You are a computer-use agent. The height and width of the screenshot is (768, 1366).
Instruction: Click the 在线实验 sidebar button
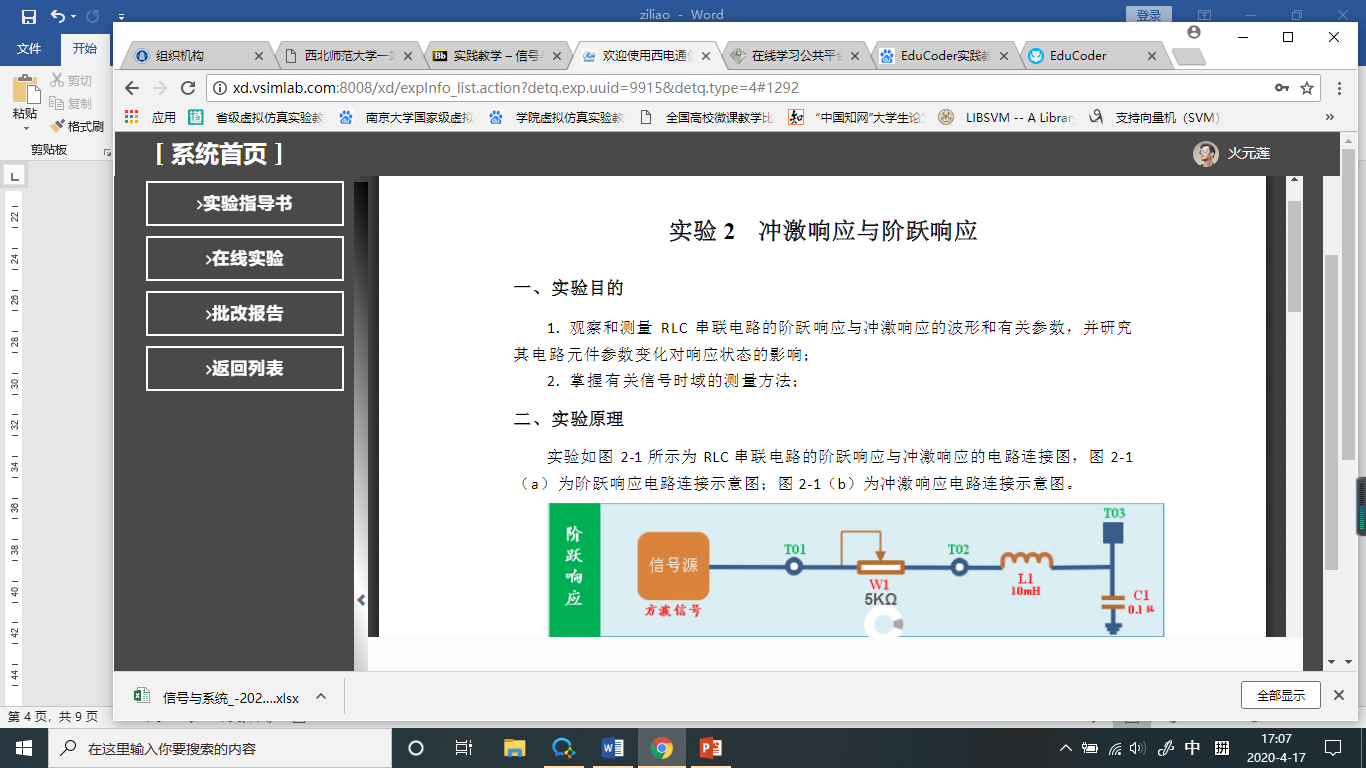(245, 258)
